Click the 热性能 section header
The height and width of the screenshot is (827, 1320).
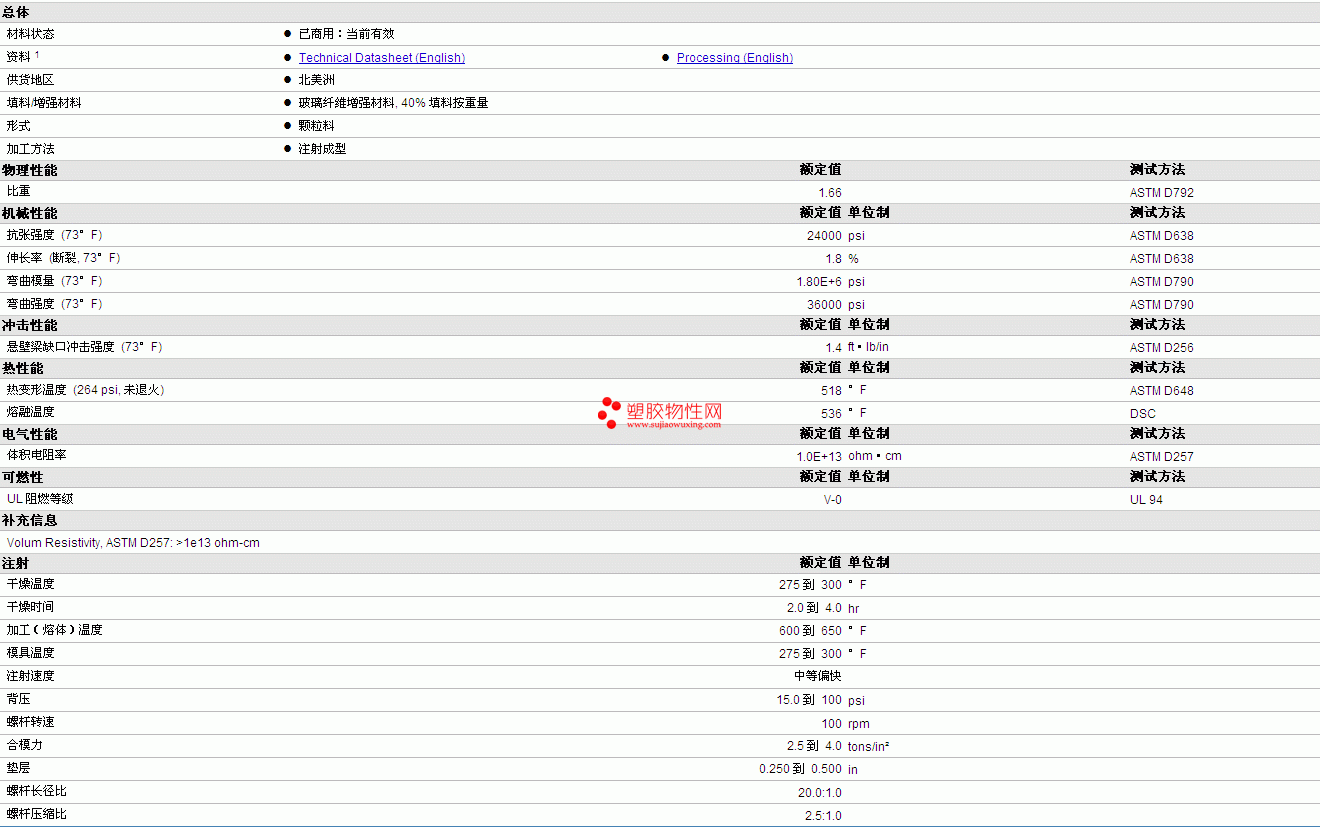[23, 368]
